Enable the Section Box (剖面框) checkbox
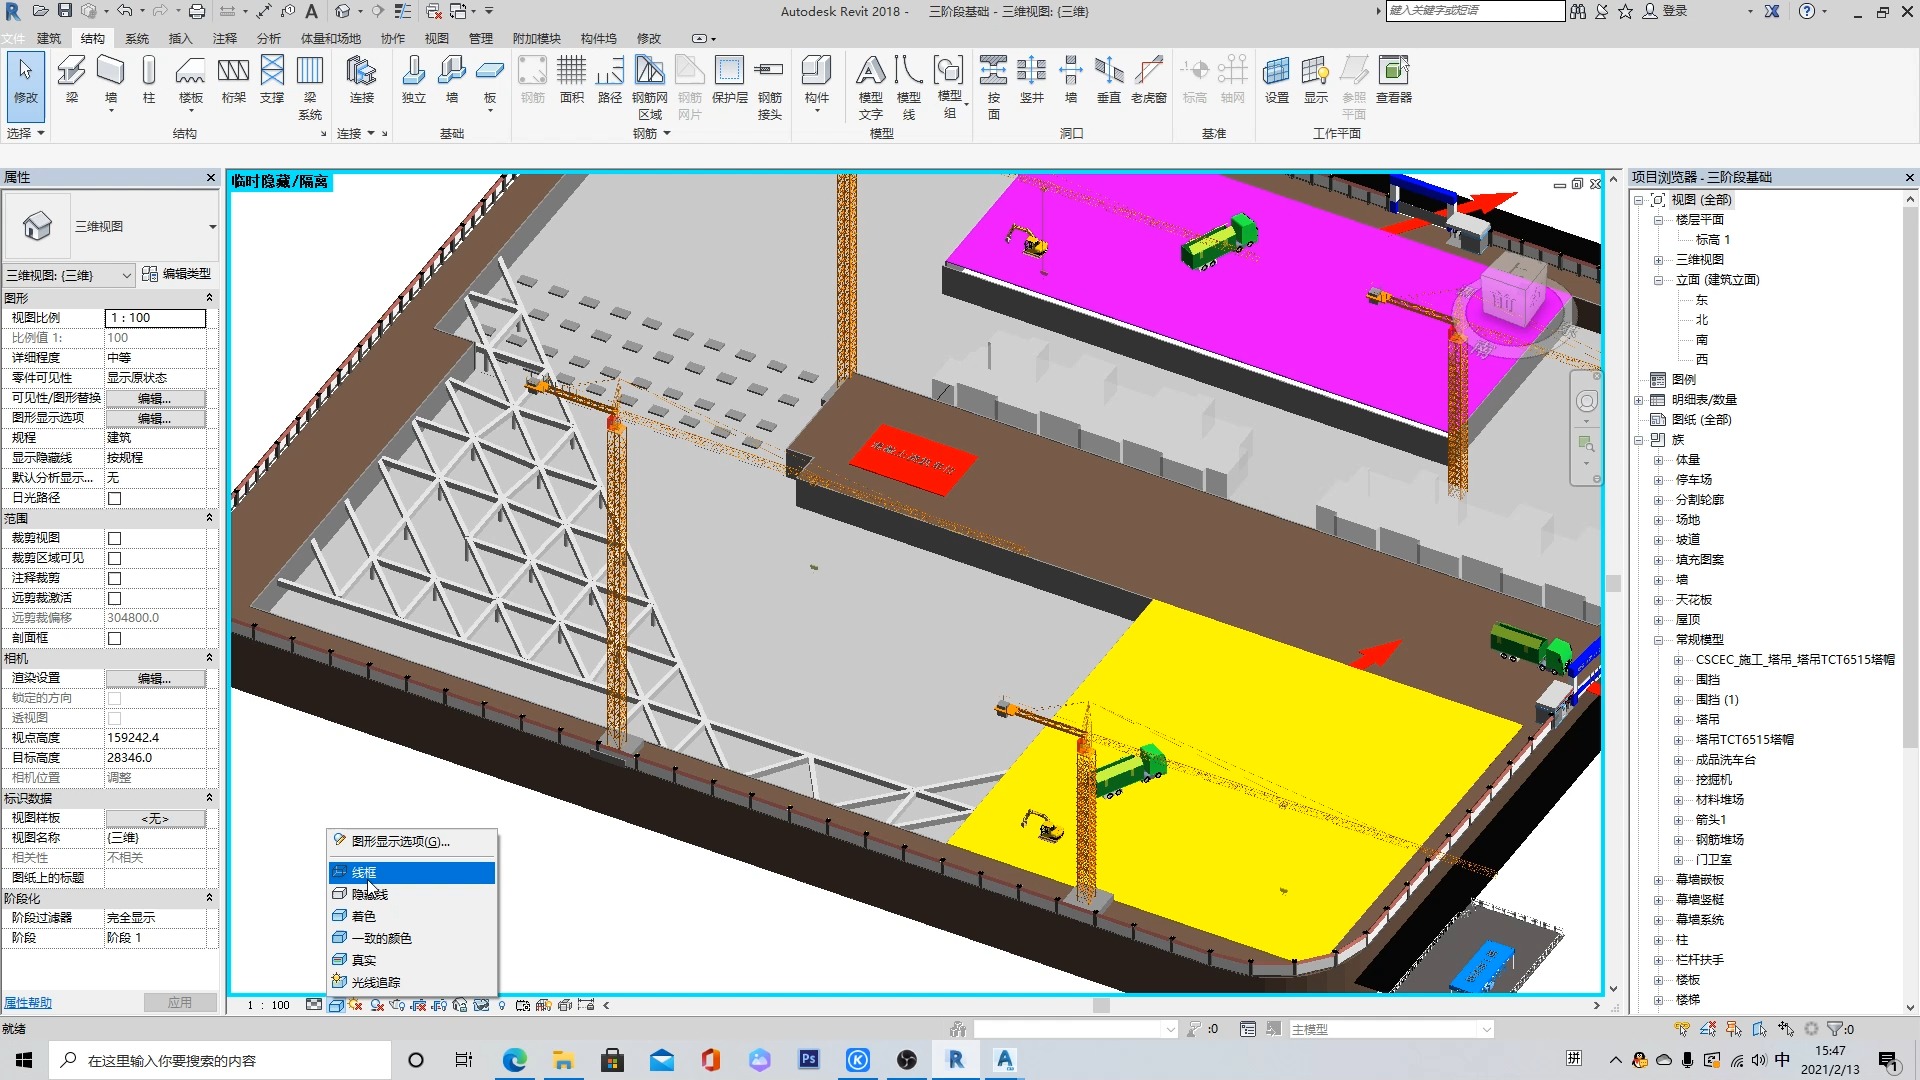The height and width of the screenshot is (1080, 1920). 114,638
